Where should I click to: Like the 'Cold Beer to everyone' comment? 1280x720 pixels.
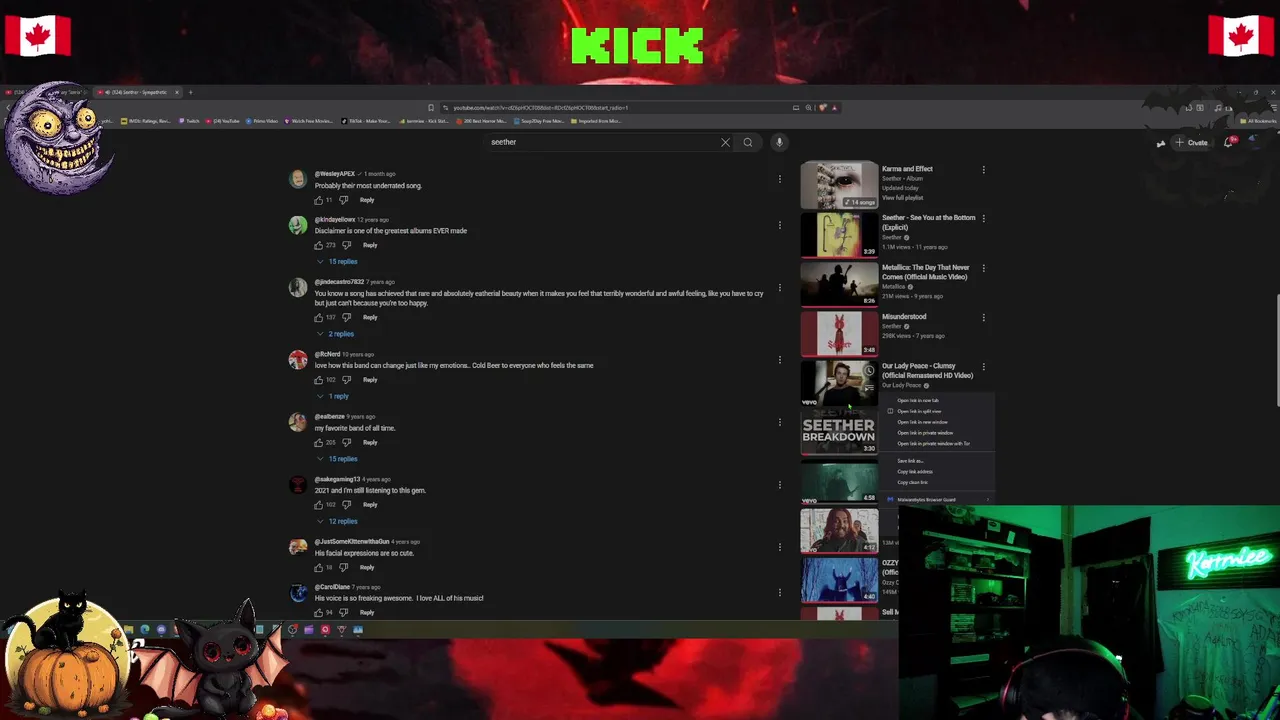tap(319, 380)
